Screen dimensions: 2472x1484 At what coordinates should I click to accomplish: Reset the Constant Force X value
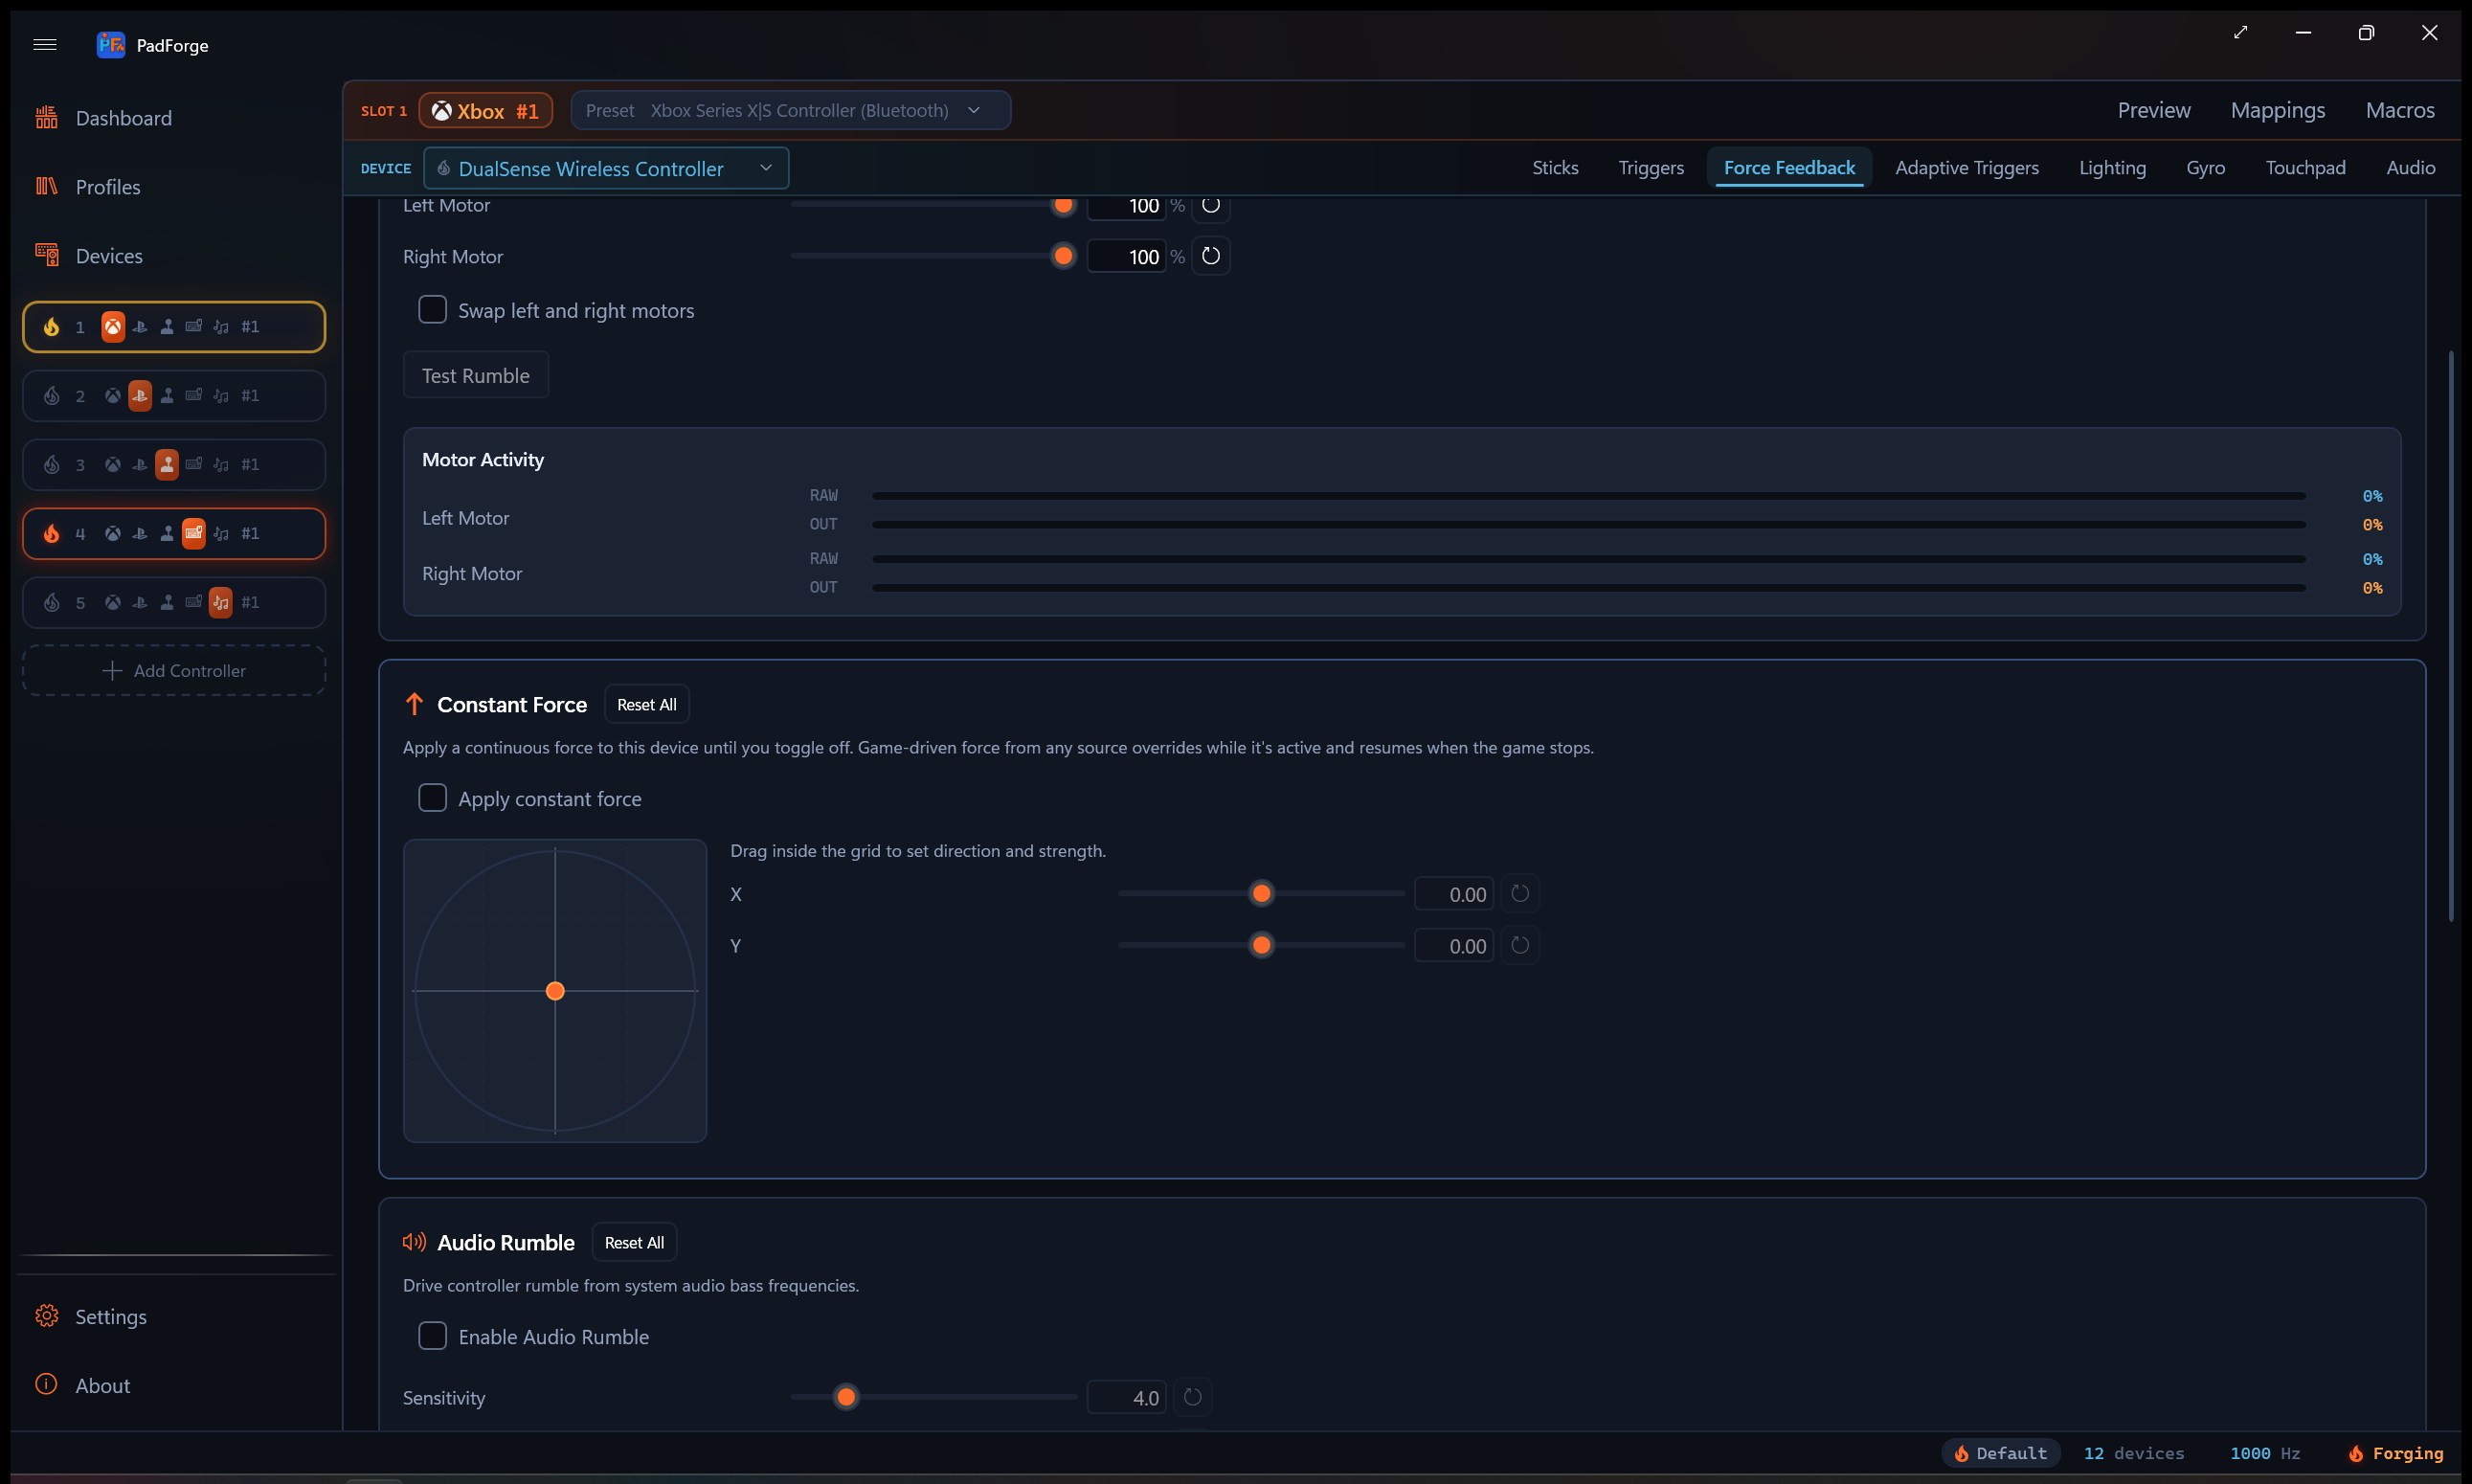pos(1520,894)
